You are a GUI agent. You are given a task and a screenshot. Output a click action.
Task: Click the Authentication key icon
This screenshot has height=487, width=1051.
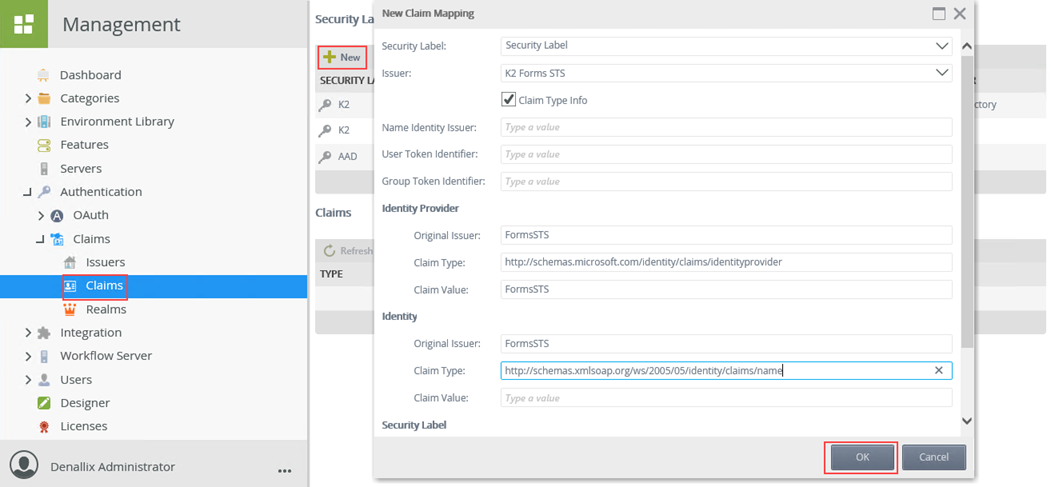(x=44, y=192)
